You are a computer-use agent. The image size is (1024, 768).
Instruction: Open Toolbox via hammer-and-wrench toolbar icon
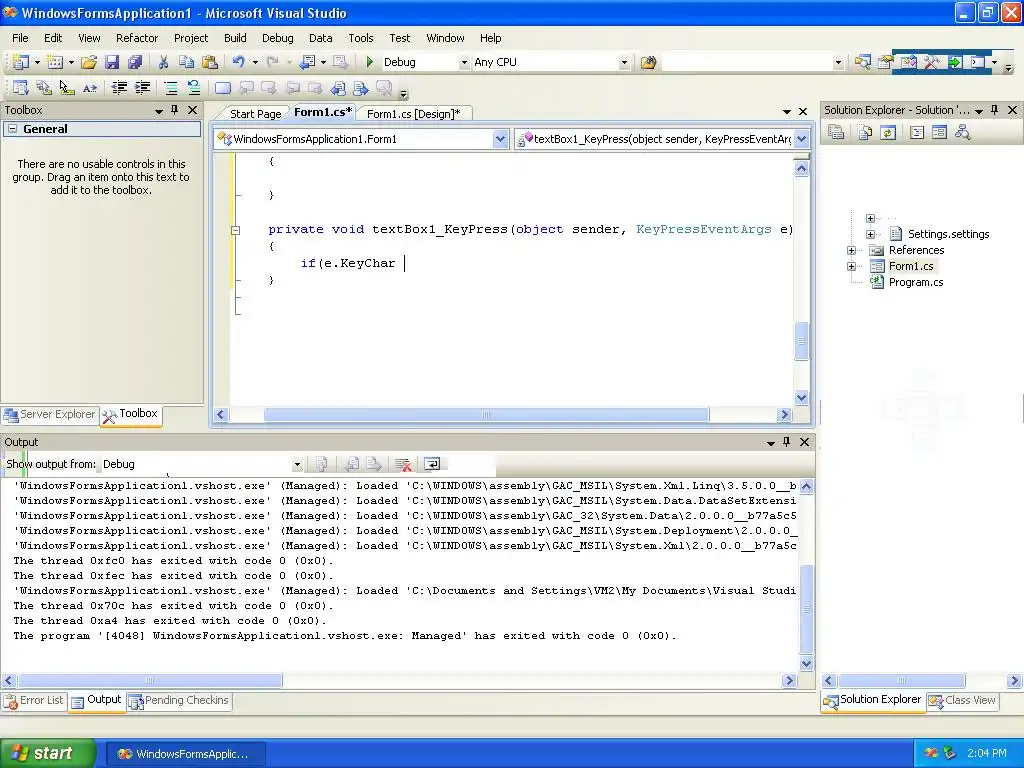pos(932,62)
